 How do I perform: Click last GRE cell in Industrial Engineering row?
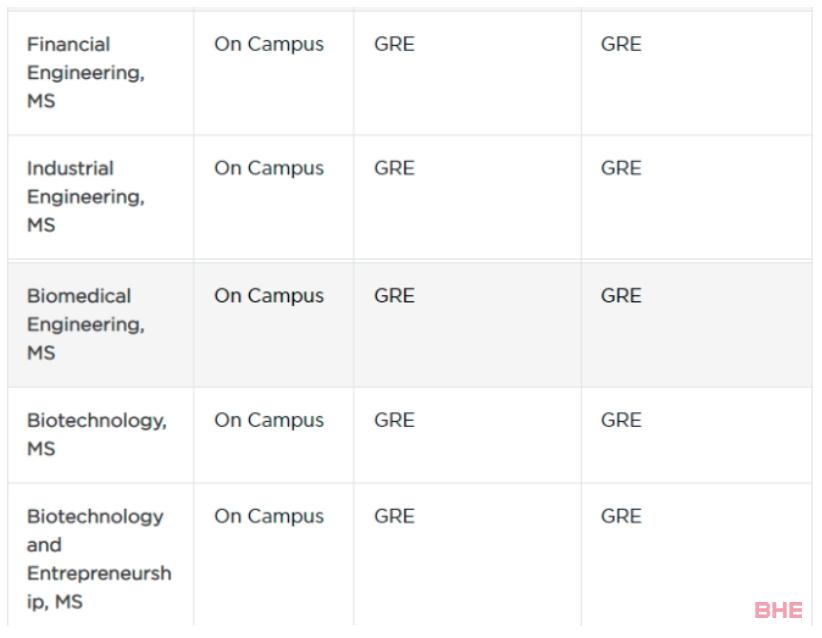point(621,168)
